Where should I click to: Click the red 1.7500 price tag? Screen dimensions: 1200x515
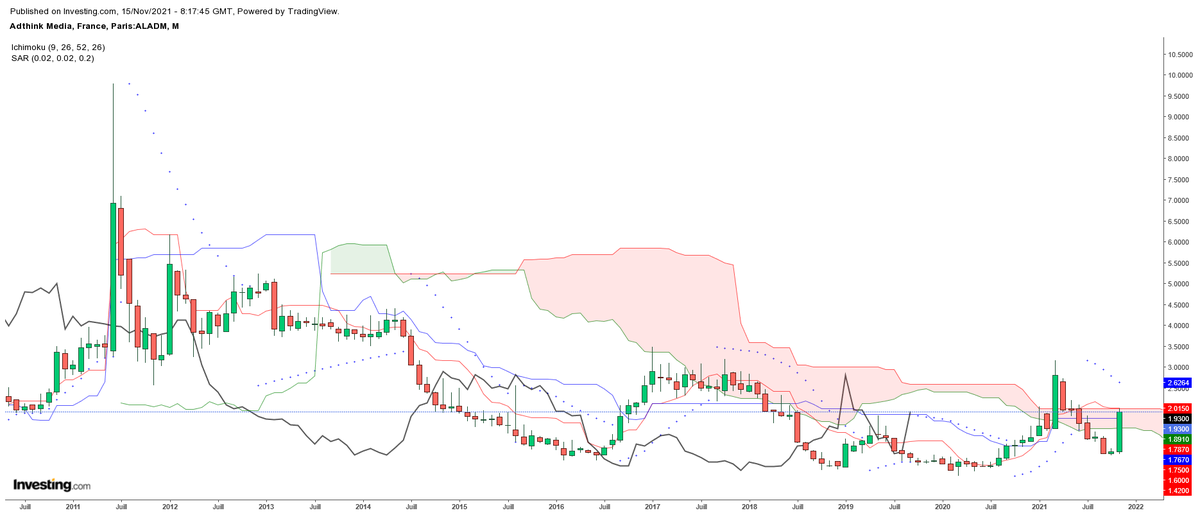pyautogui.click(x=1176, y=469)
